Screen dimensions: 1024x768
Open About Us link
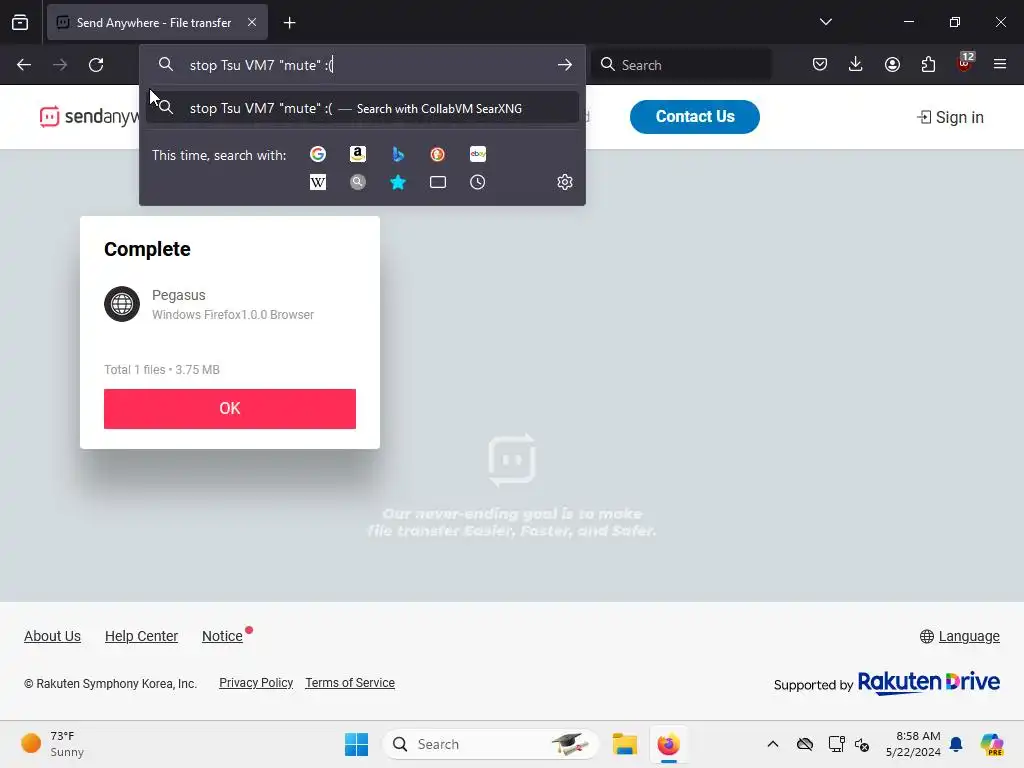52,636
